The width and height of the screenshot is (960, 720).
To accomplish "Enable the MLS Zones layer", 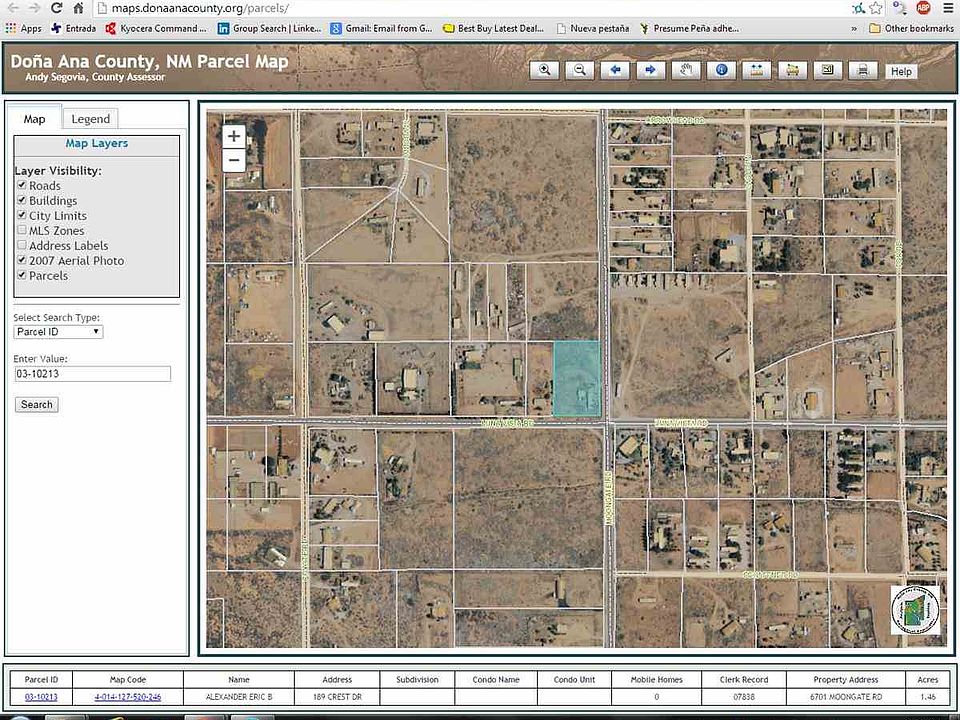I will tap(21, 231).
